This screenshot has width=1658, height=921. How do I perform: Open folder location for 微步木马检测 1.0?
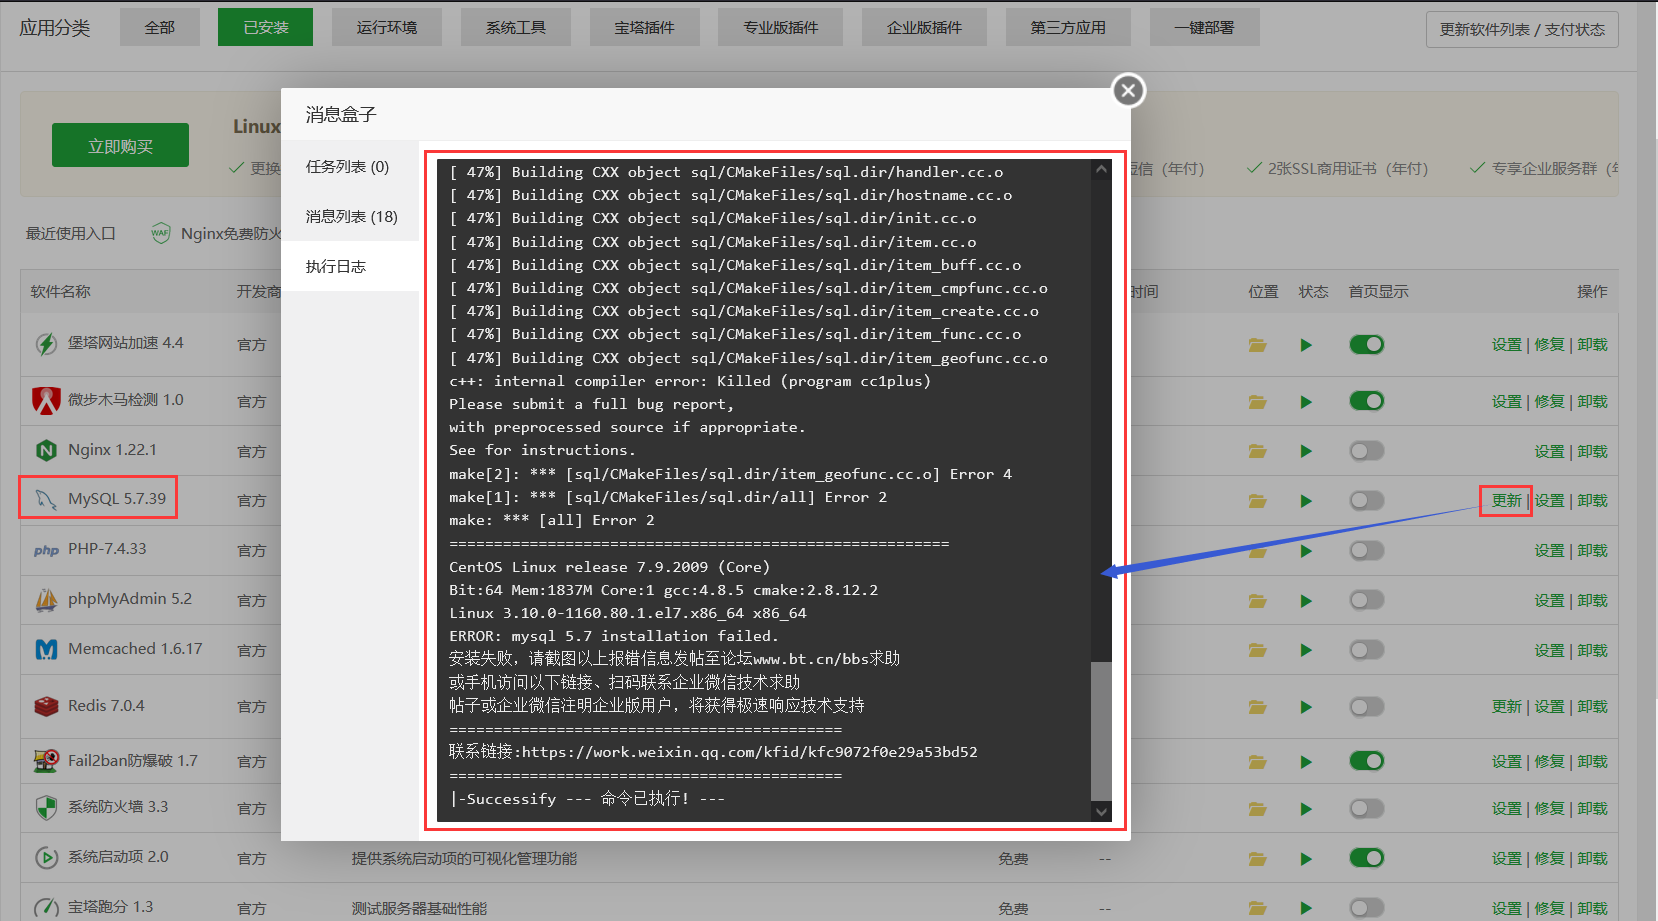click(x=1258, y=402)
